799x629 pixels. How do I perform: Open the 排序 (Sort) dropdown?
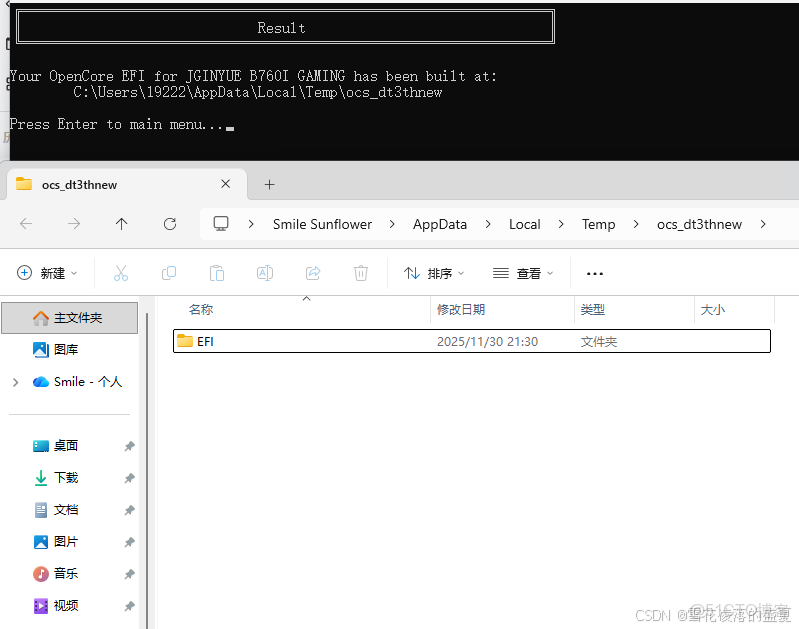434,273
